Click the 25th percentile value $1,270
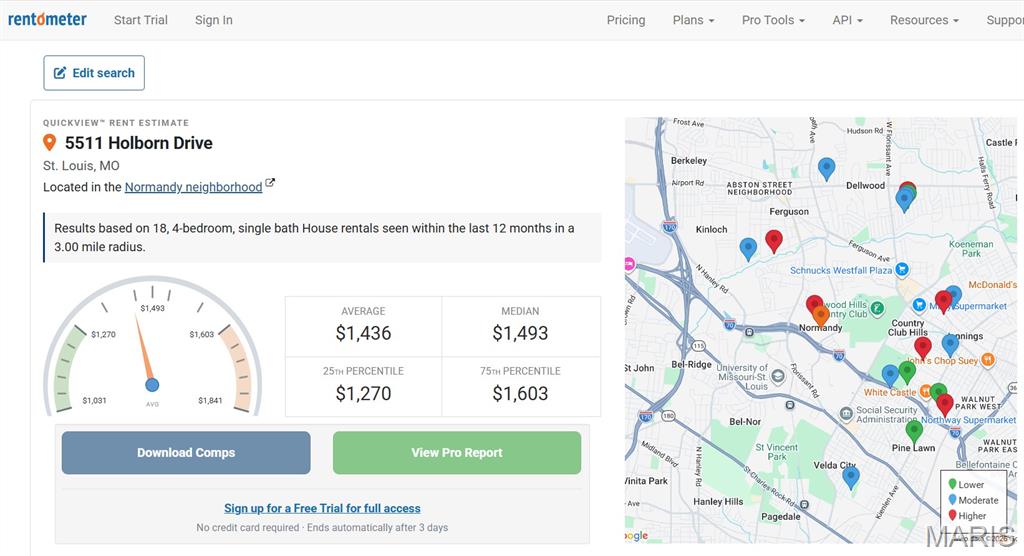This screenshot has width=1024, height=556. click(363, 393)
